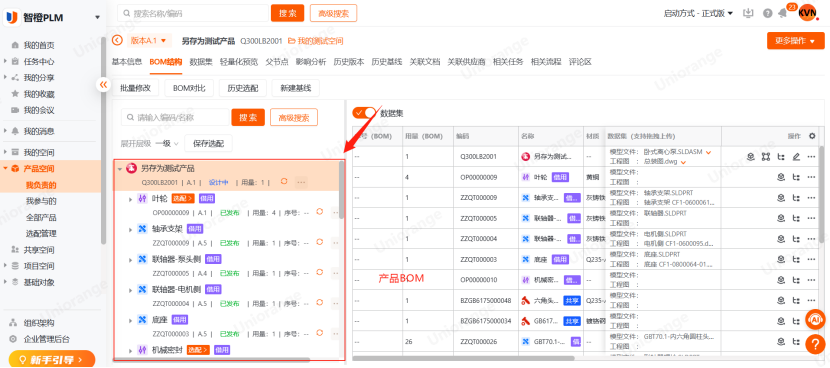Viewport: 830px width, 368px height.
Task: Open the help question mark icon in header
Action: (768, 13)
